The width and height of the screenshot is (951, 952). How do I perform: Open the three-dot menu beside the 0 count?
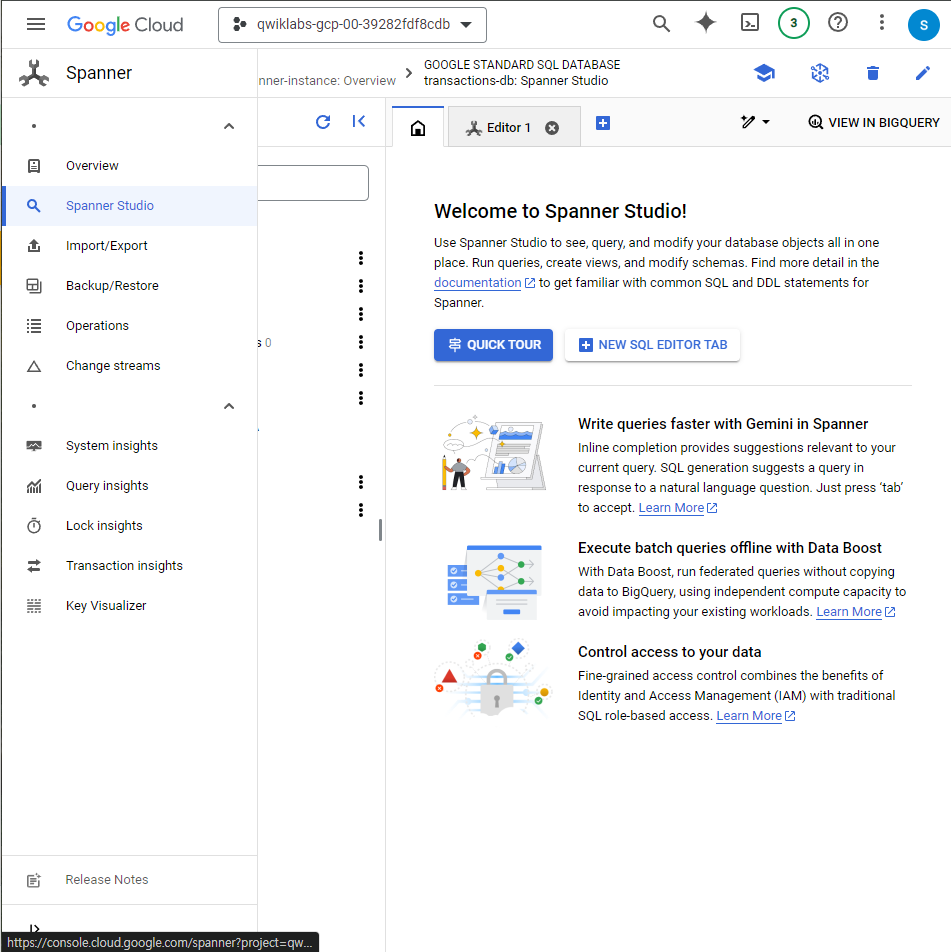pos(361,342)
